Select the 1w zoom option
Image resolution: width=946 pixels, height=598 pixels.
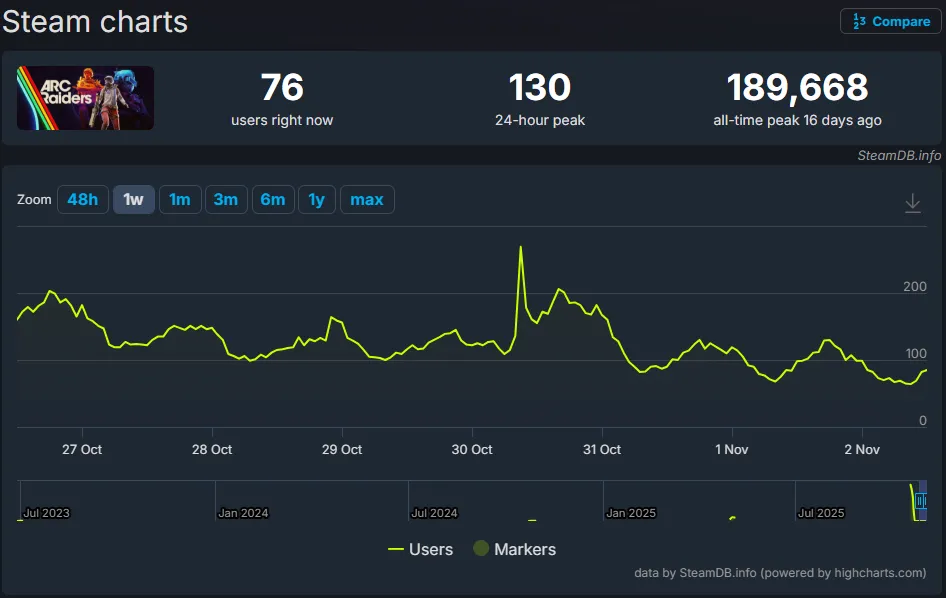(133, 200)
